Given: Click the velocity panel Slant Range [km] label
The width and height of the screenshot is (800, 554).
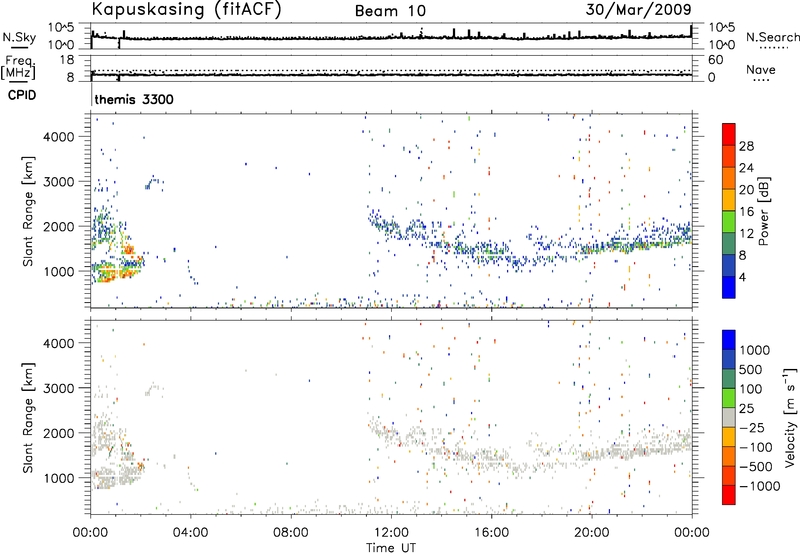Looking at the screenshot, I should coord(28,418).
